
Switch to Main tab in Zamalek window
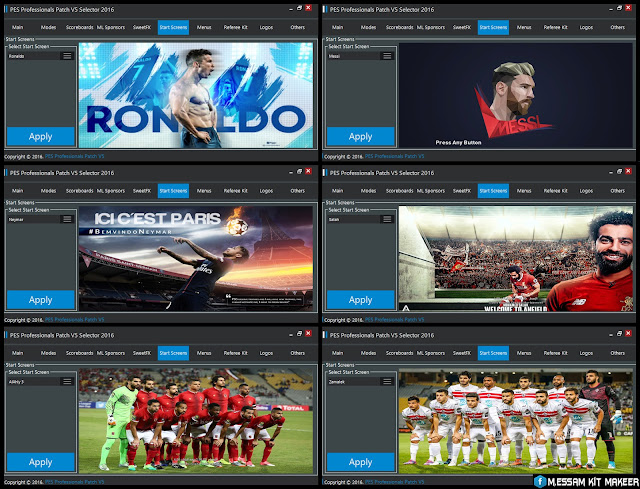click(x=338, y=353)
